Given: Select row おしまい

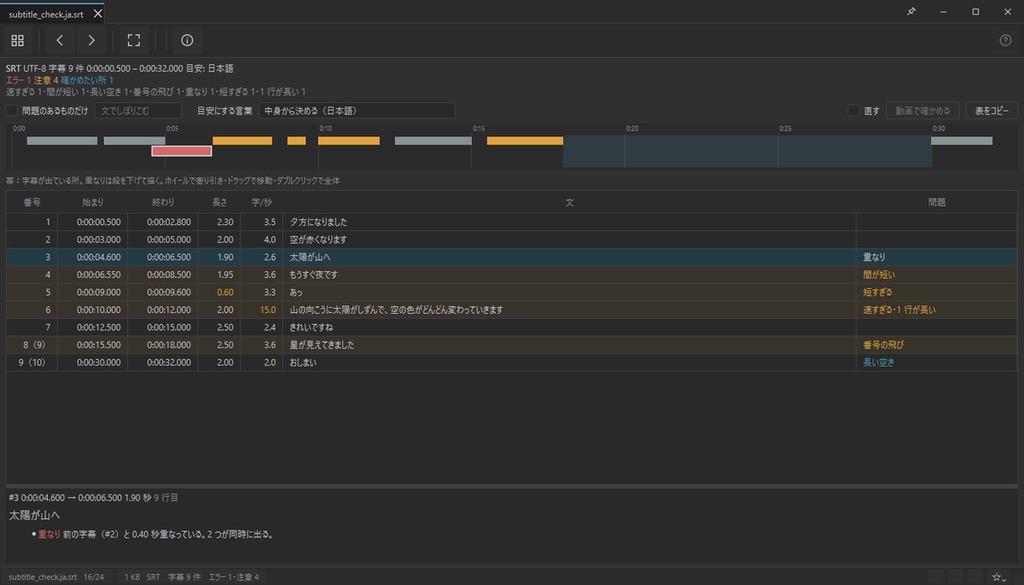Looking at the screenshot, I should tap(511, 362).
